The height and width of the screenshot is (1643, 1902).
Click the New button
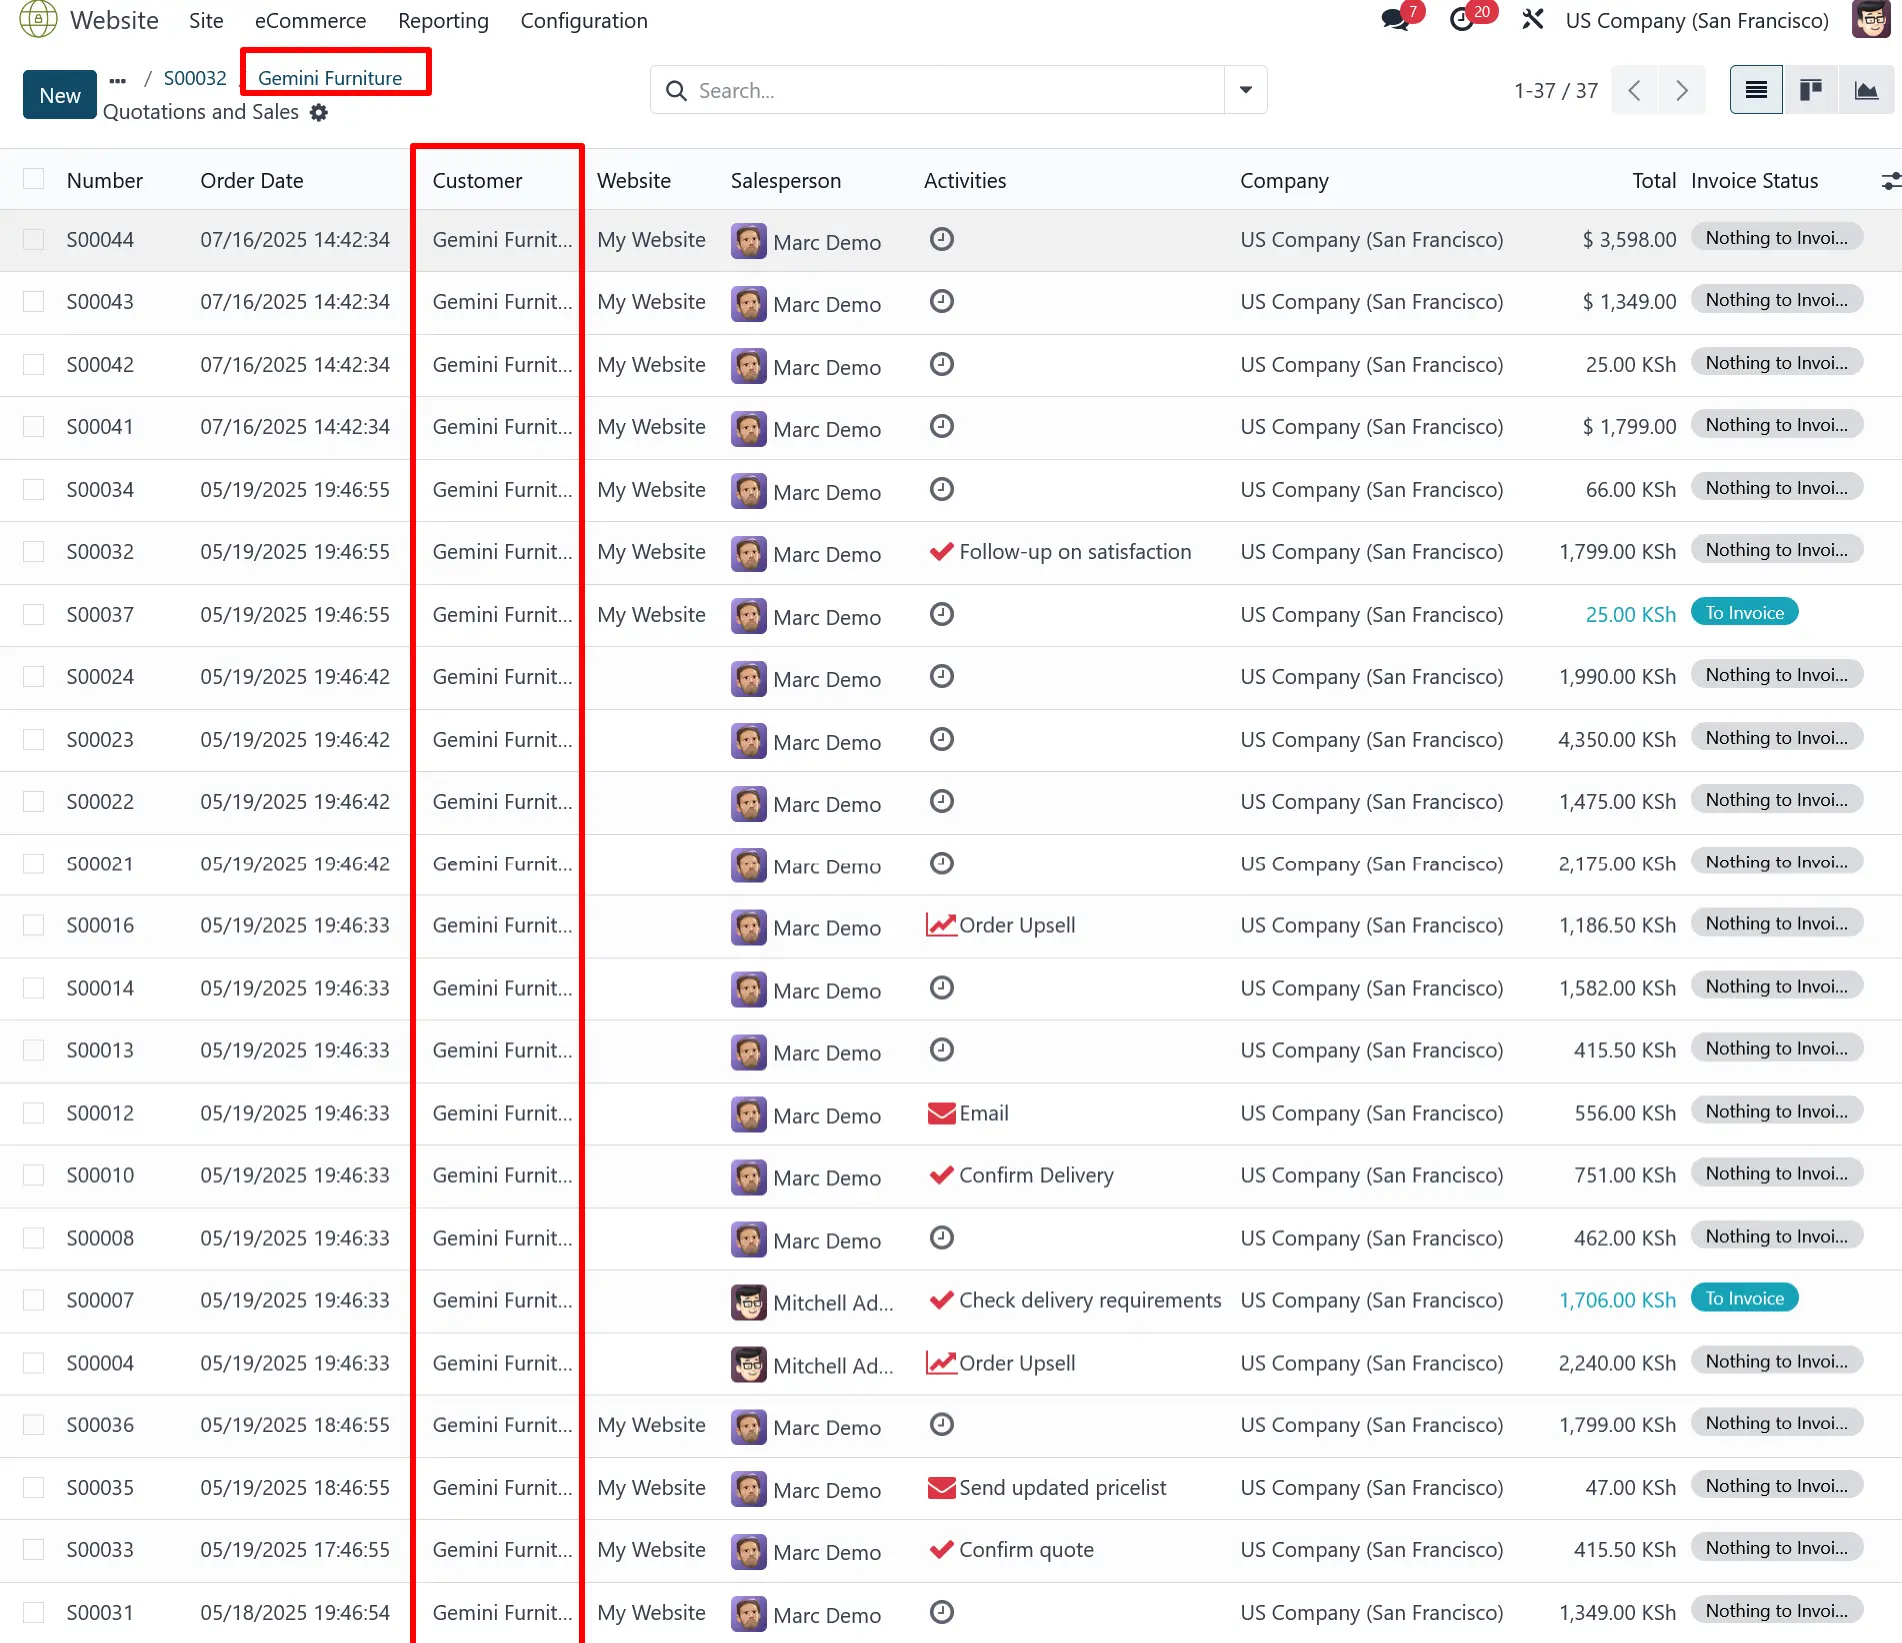[60, 95]
